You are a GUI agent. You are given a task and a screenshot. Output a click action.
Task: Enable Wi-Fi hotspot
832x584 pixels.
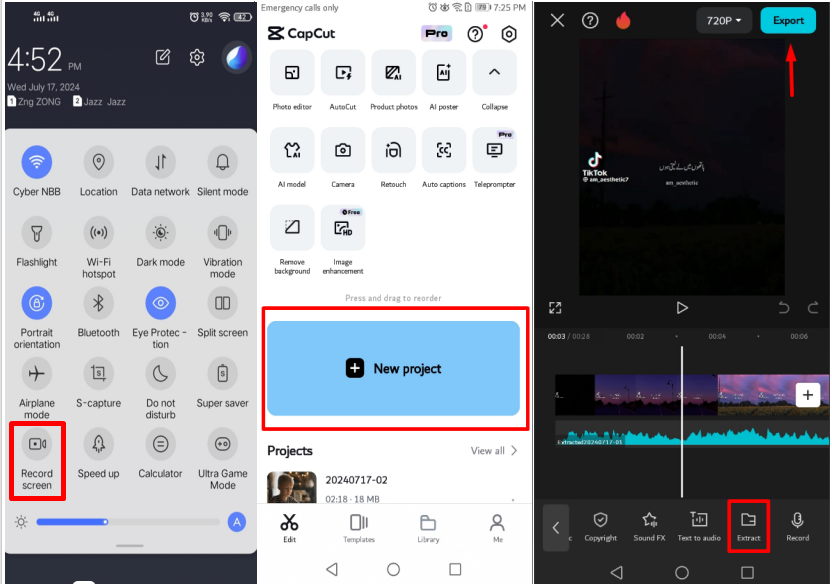[99, 232]
